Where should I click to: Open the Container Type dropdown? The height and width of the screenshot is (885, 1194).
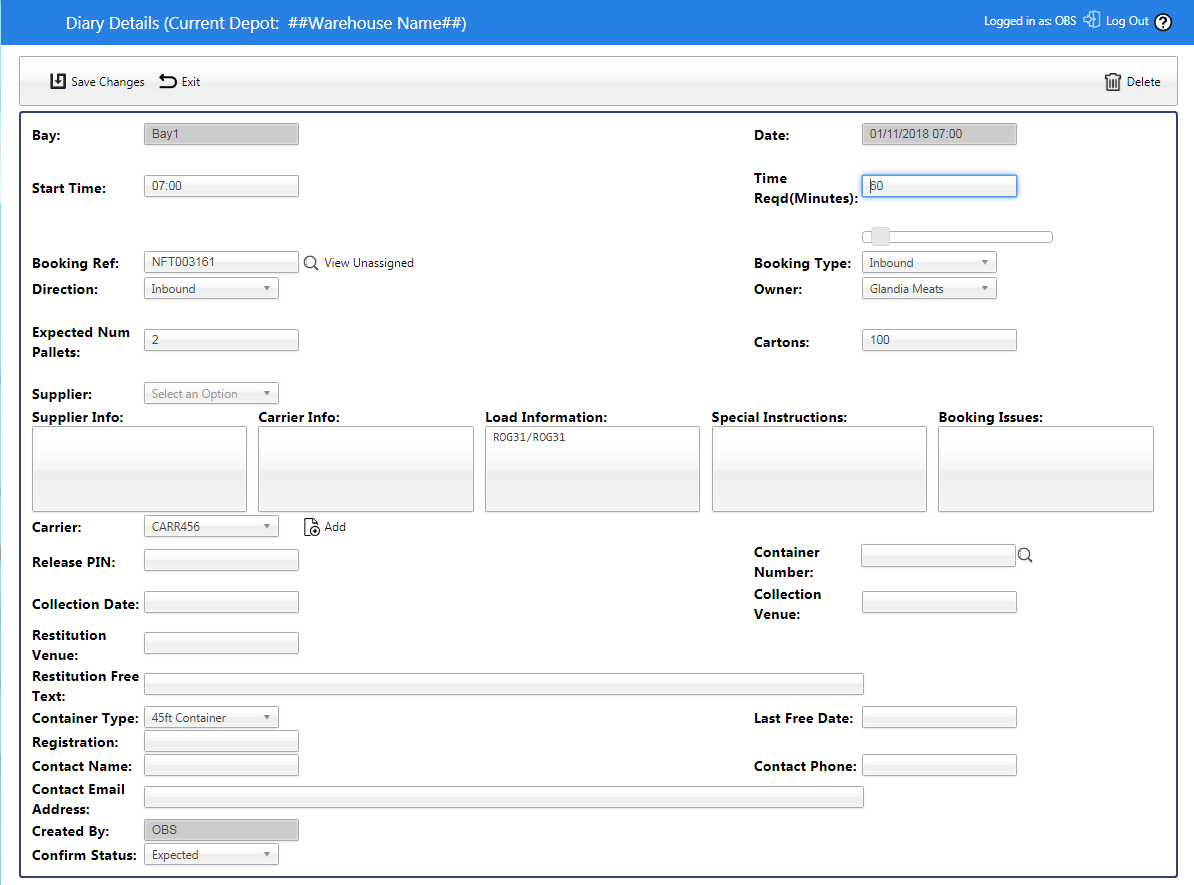click(211, 717)
